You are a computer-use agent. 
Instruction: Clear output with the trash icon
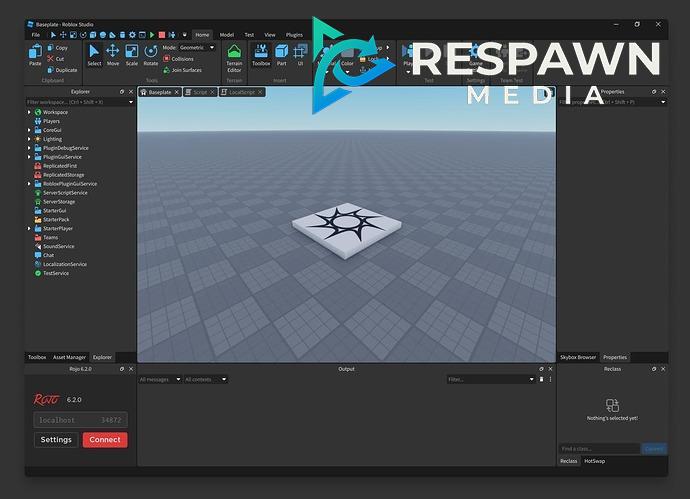(541, 379)
